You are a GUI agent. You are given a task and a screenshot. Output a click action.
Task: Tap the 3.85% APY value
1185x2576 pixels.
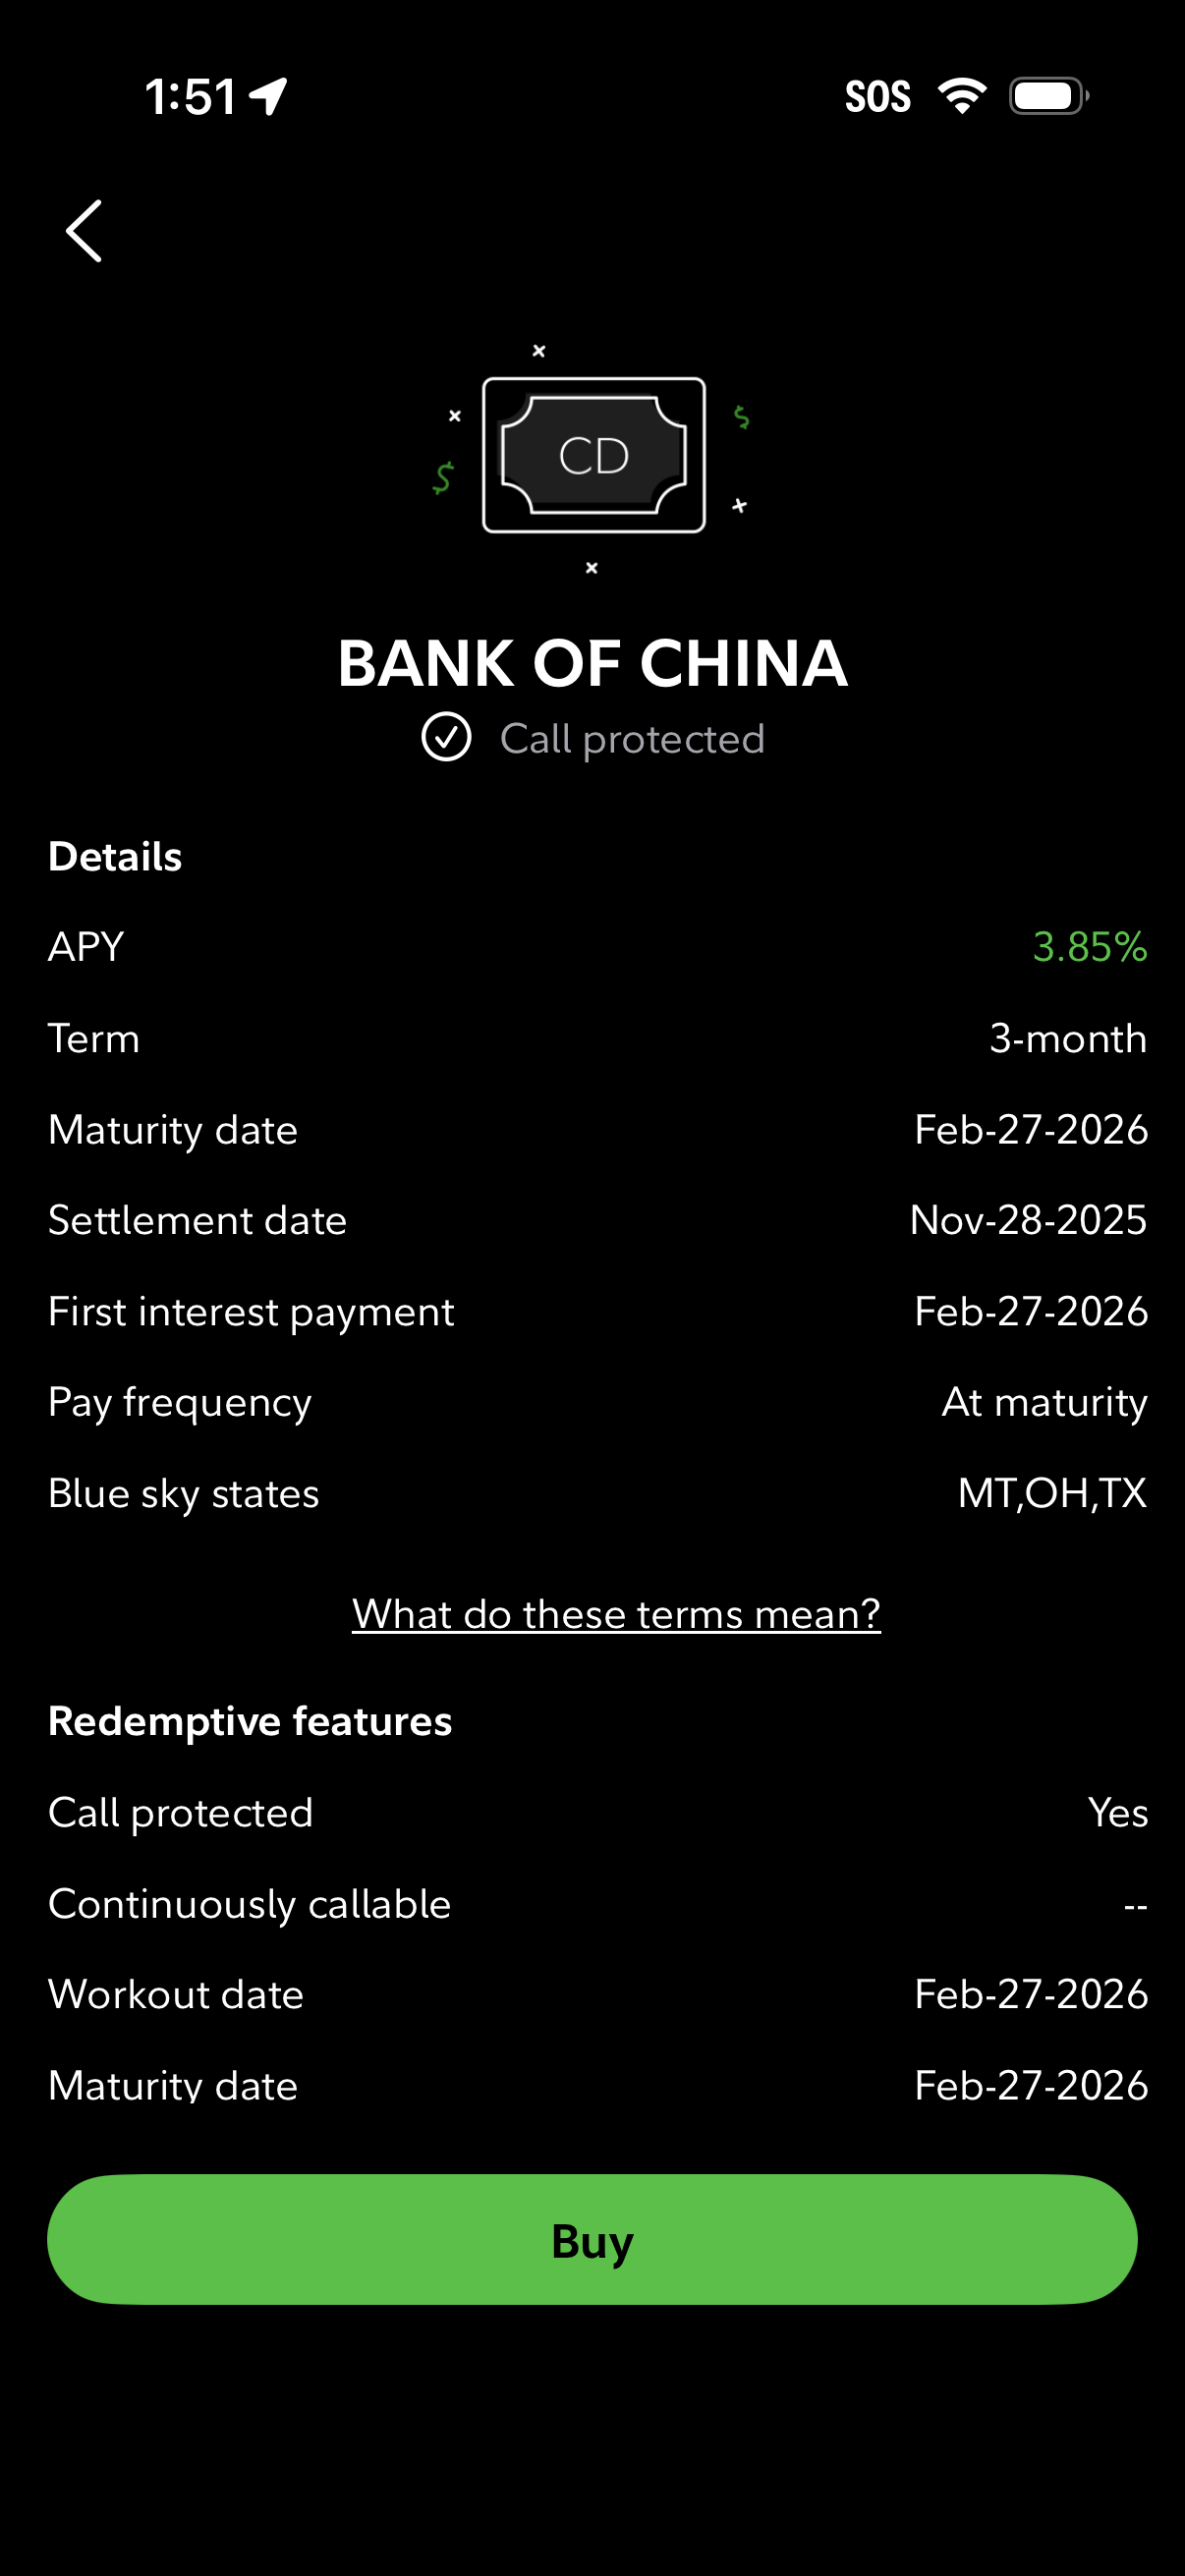coord(1089,946)
